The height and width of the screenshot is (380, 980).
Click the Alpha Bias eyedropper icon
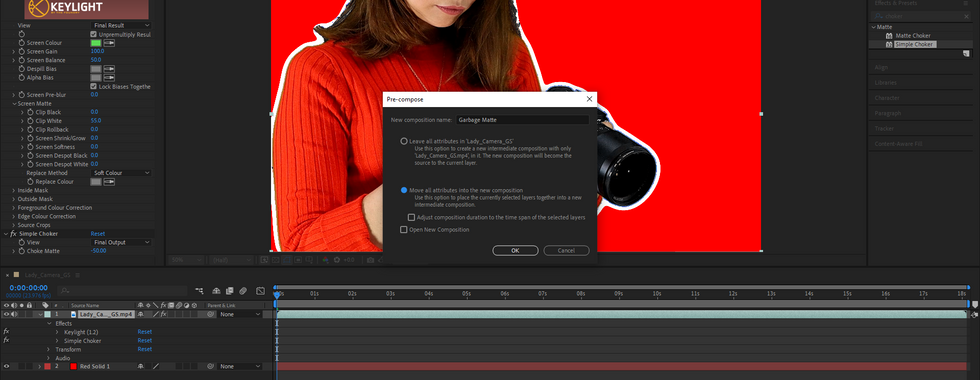coord(109,78)
